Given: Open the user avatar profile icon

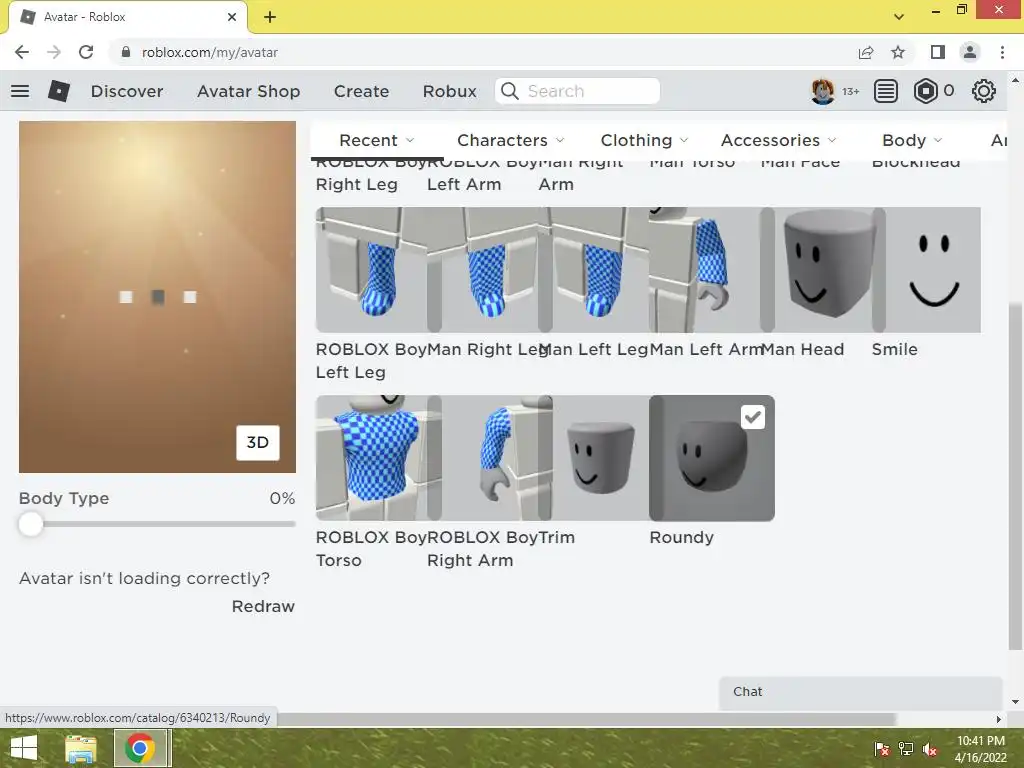Looking at the screenshot, I should 823,91.
